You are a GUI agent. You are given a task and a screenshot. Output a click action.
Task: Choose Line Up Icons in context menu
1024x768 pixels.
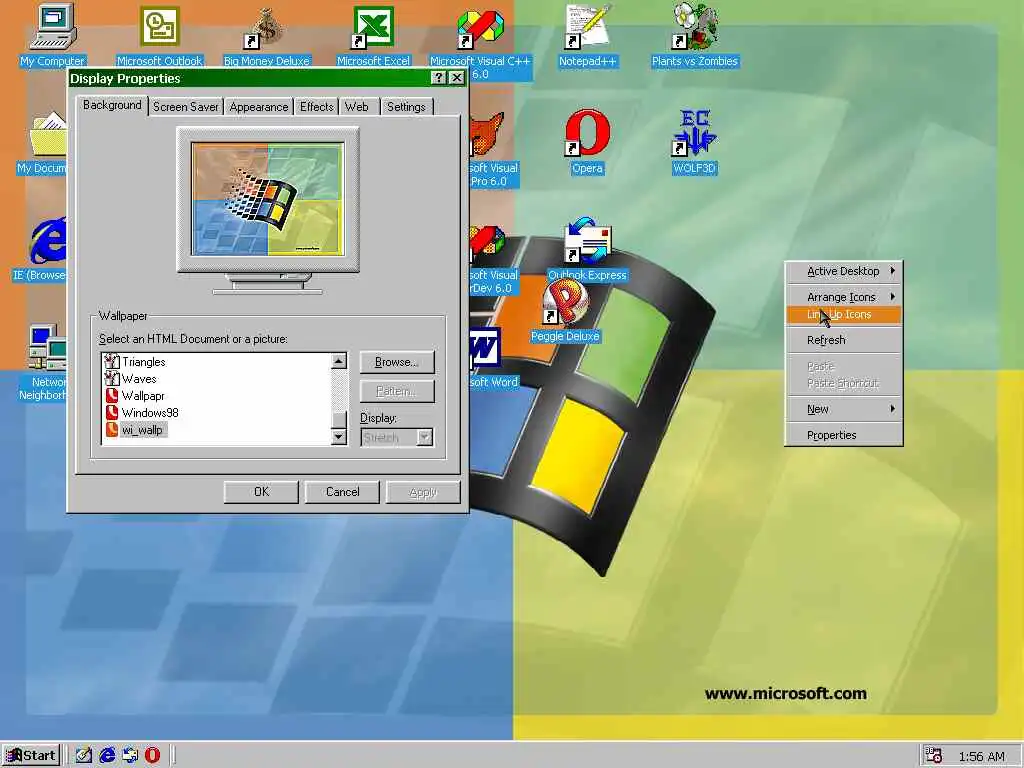coord(844,315)
